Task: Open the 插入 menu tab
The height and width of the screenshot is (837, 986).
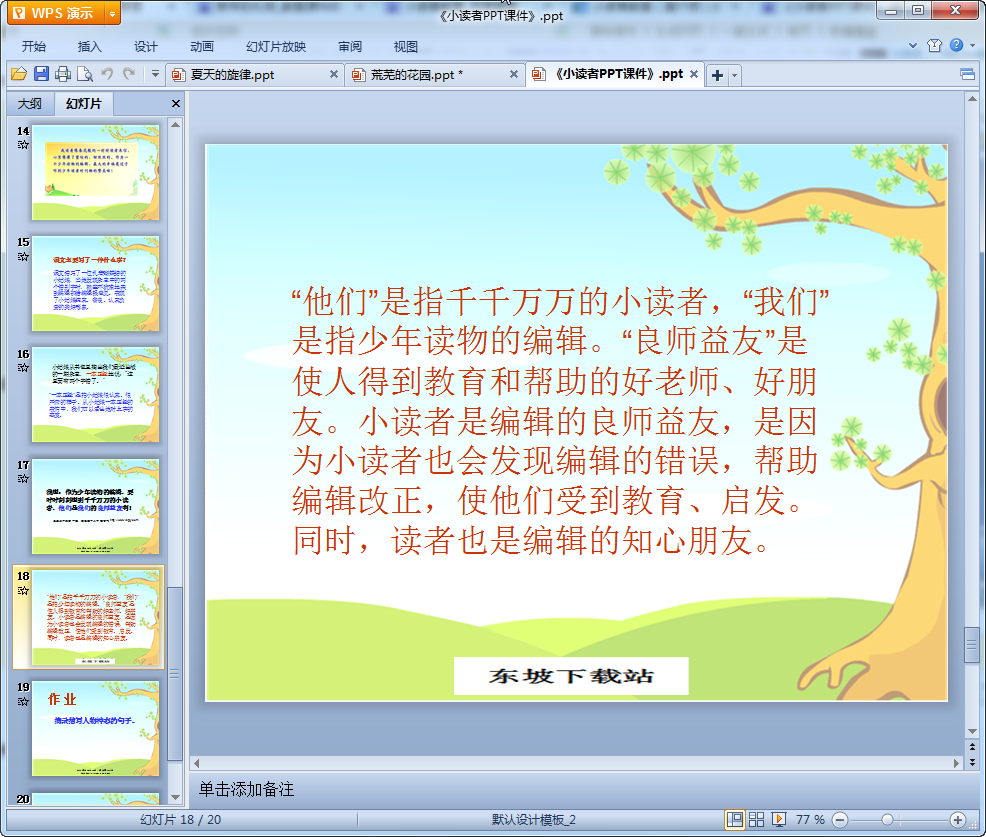Action: point(89,47)
